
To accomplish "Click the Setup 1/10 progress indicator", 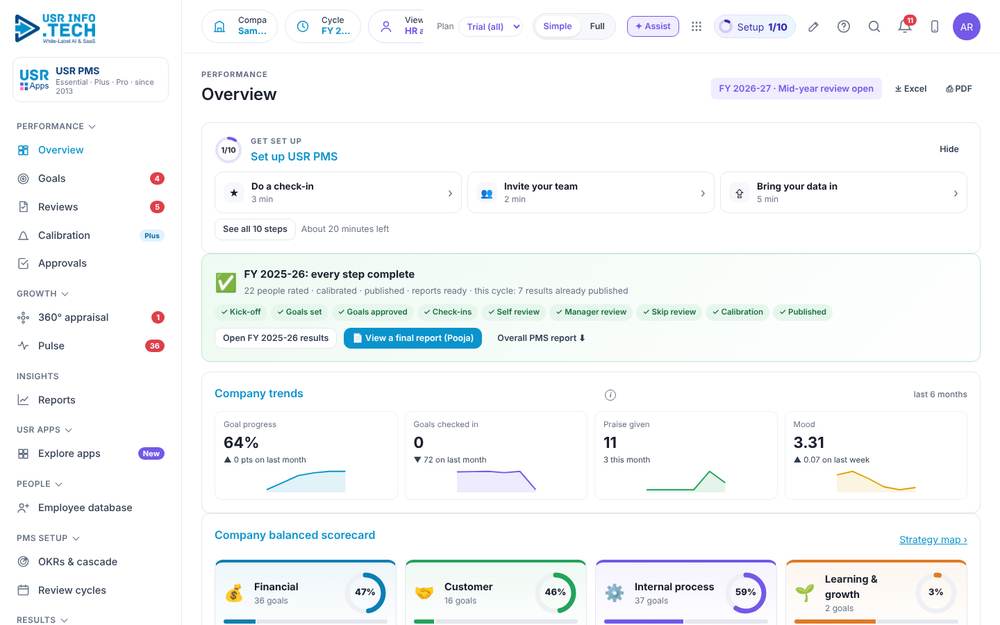I will pyautogui.click(x=754, y=27).
